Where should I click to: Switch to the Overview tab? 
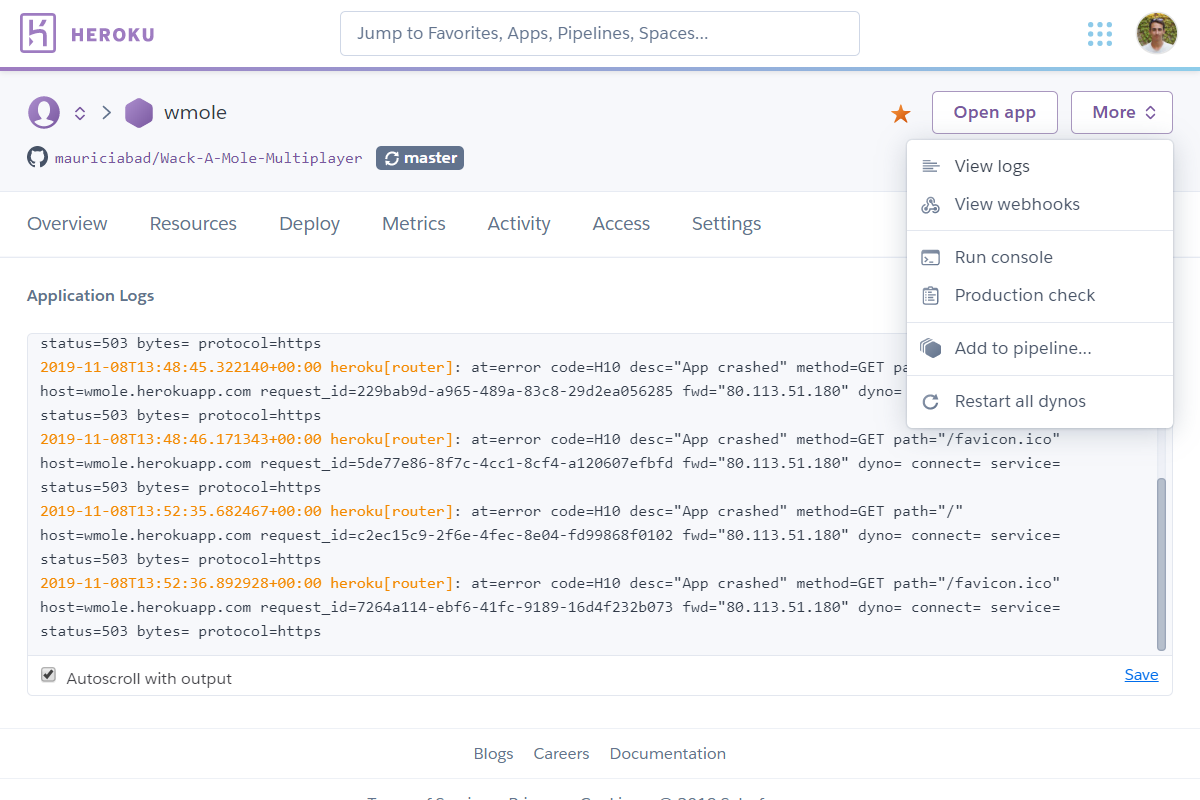click(67, 224)
